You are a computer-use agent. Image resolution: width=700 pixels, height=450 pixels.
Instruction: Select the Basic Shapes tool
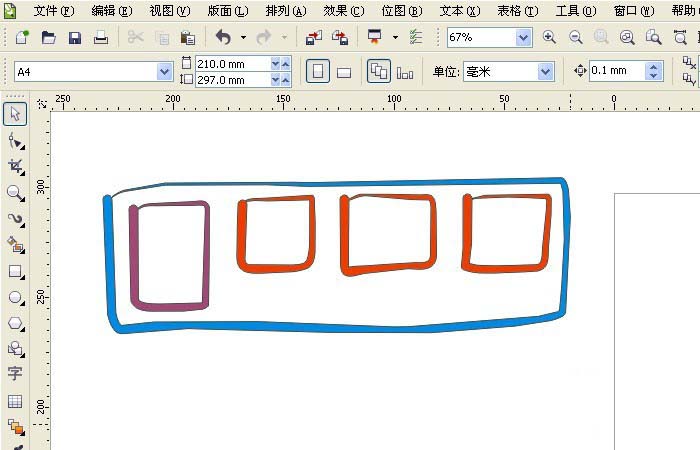[16, 349]
